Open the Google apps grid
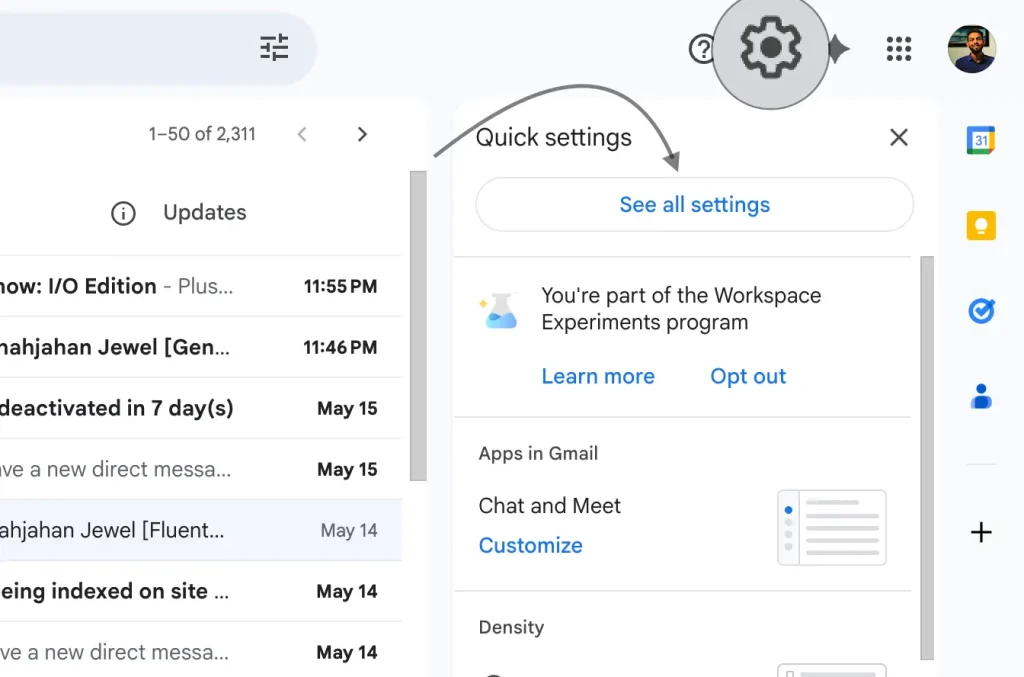The image size is (1024, 677). [899, 48]
